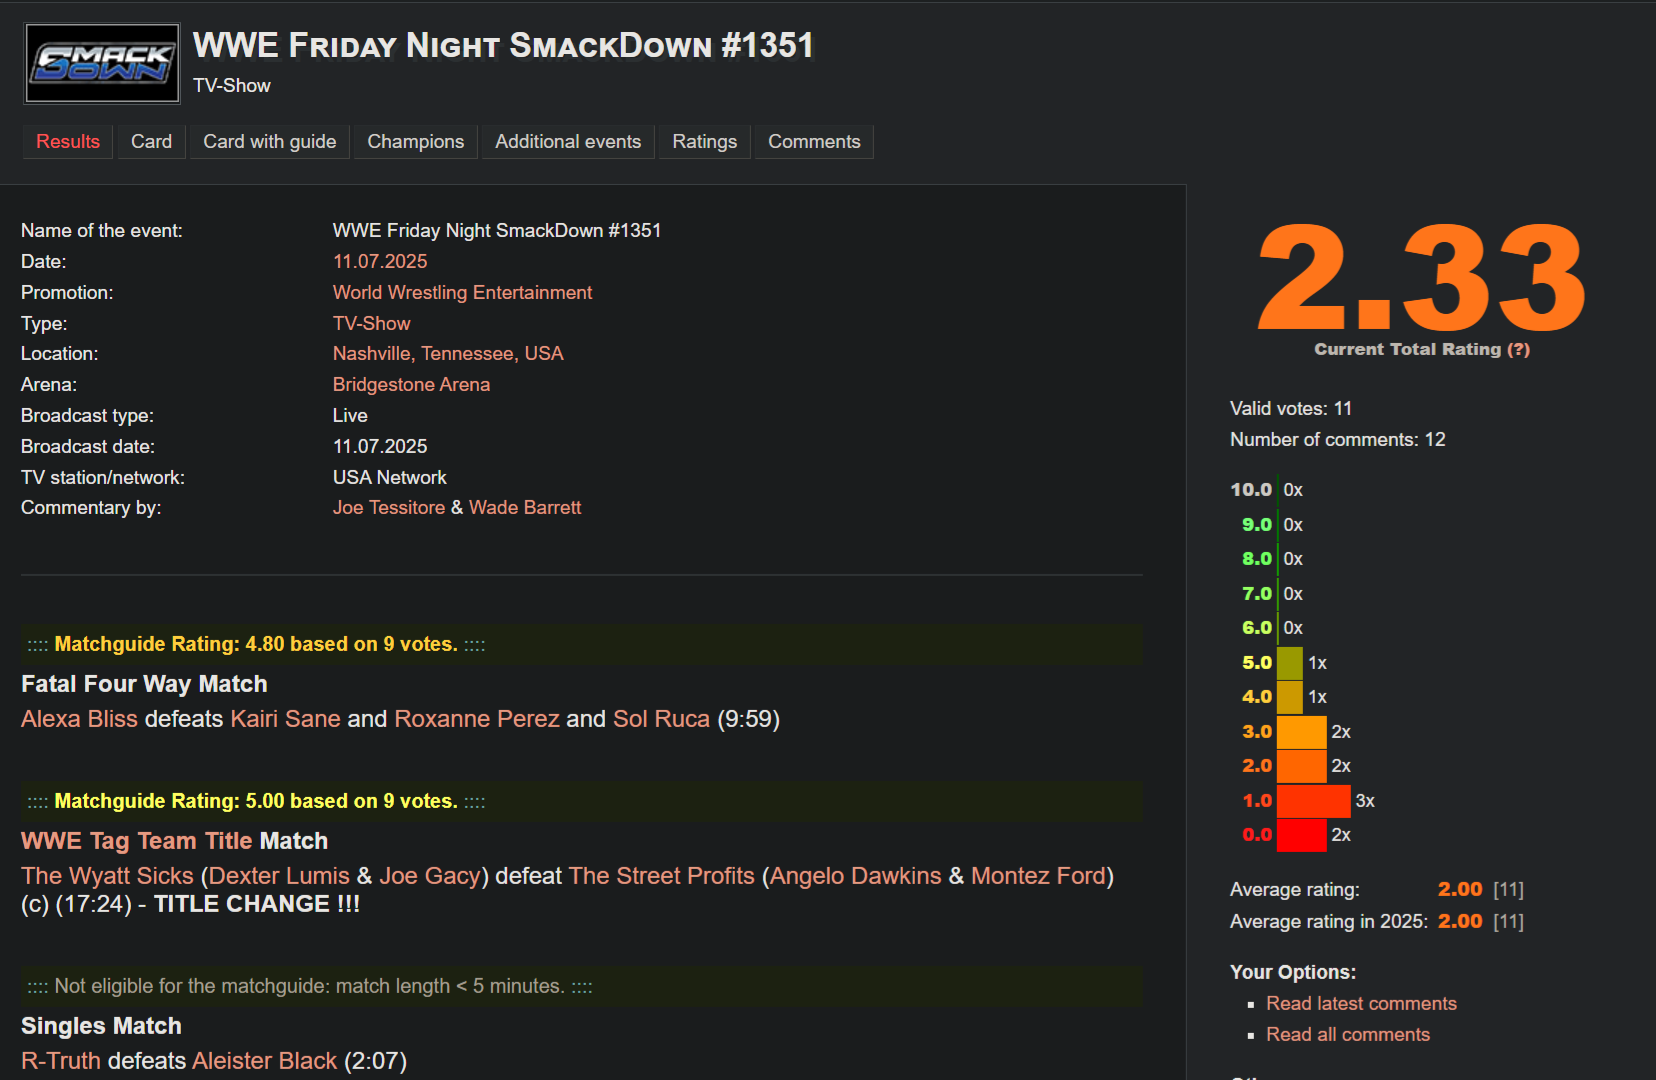Click the 11.07.2025 date link
Viewport: 1656px width, 1080px height.
point(380,261)
